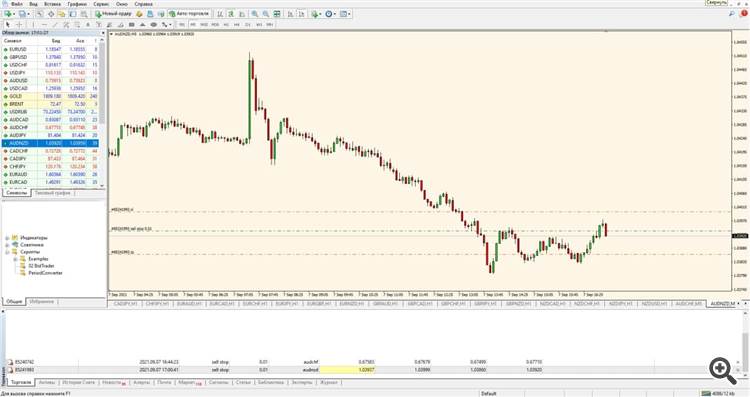
Task: Switch to GBPCAD,H1 chart tab
Action: click(x=419, y=304)
